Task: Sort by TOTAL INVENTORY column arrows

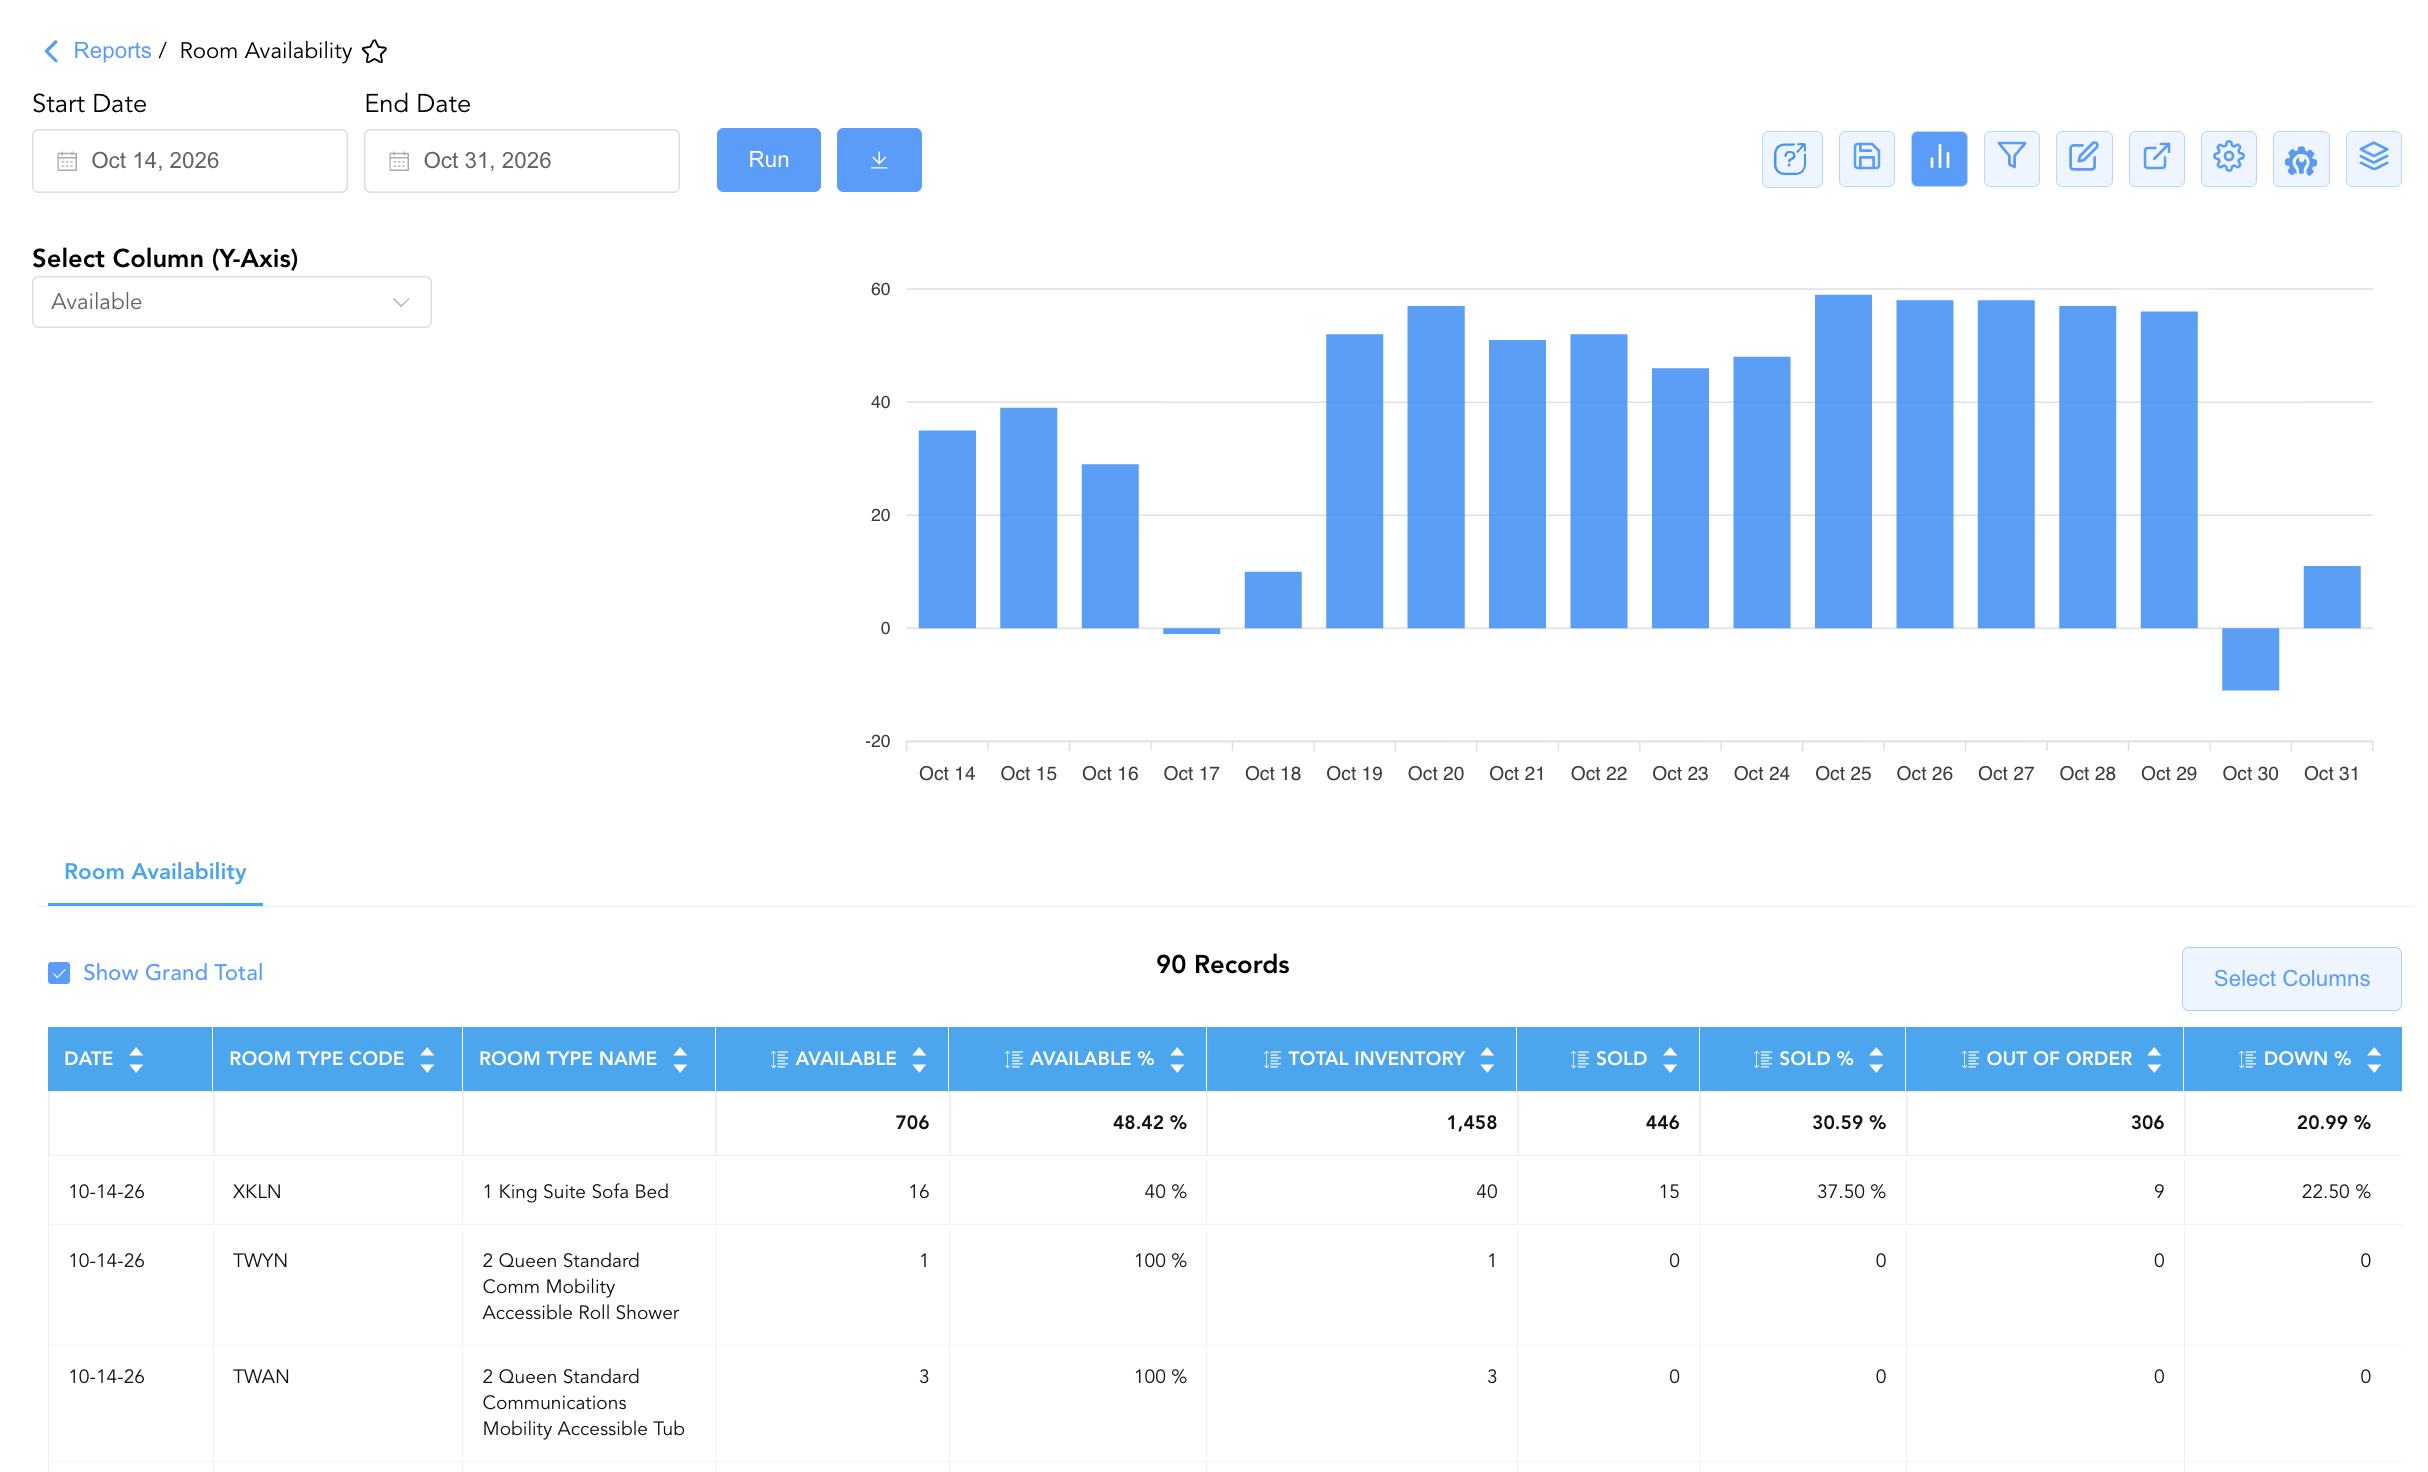Action: 1488,1059
